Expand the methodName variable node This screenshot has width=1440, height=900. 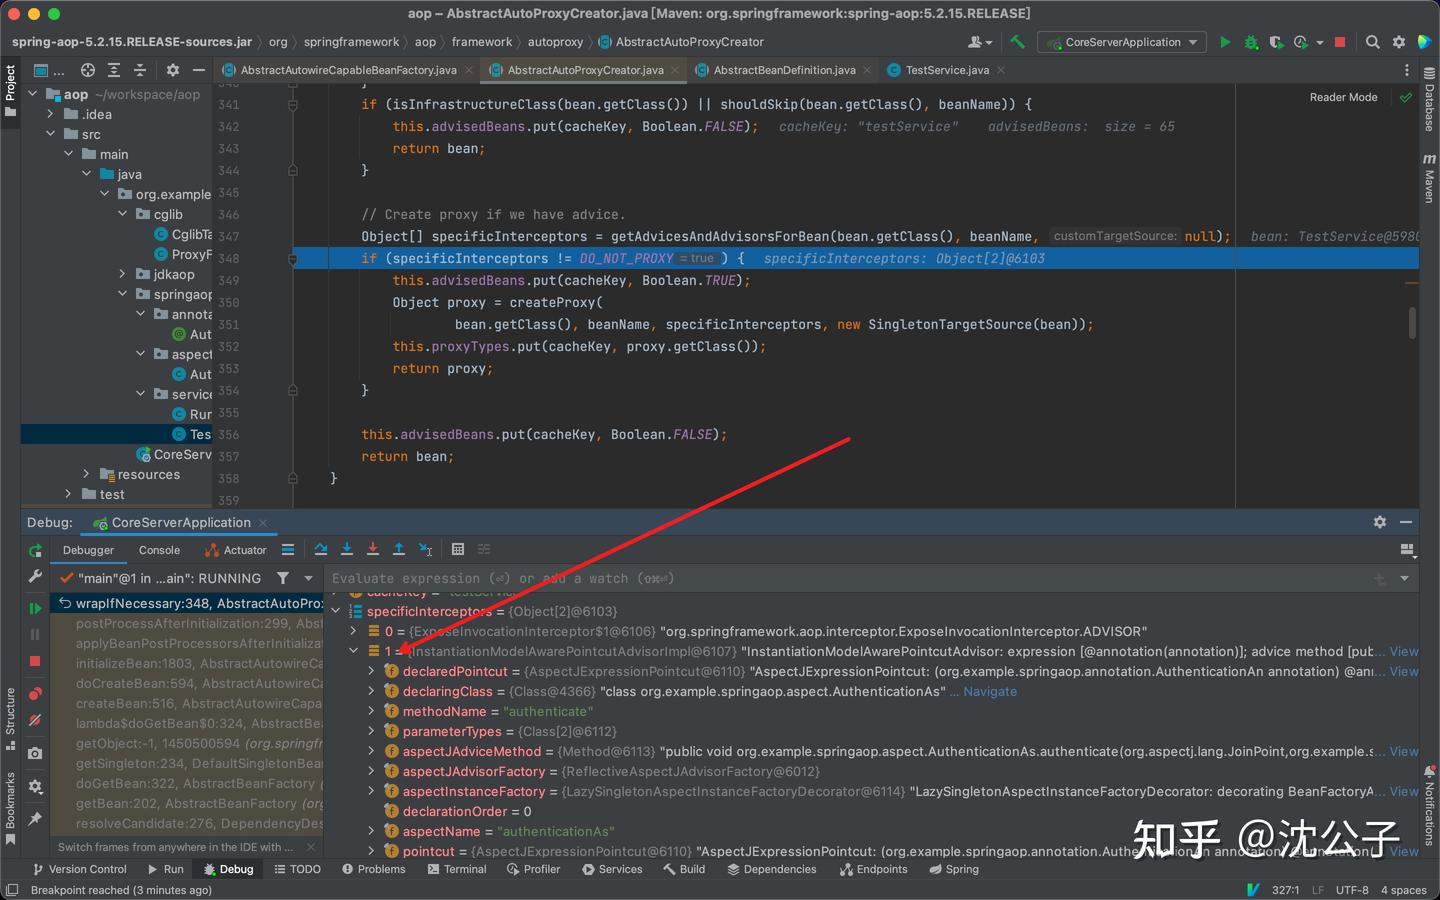tap(371, 711)
